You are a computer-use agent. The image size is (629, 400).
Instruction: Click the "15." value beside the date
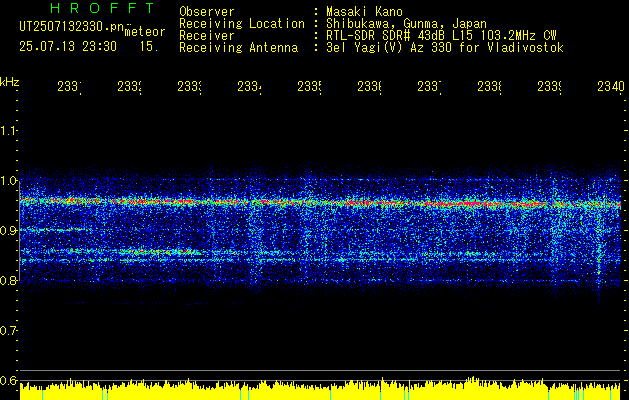coord(149,47)
